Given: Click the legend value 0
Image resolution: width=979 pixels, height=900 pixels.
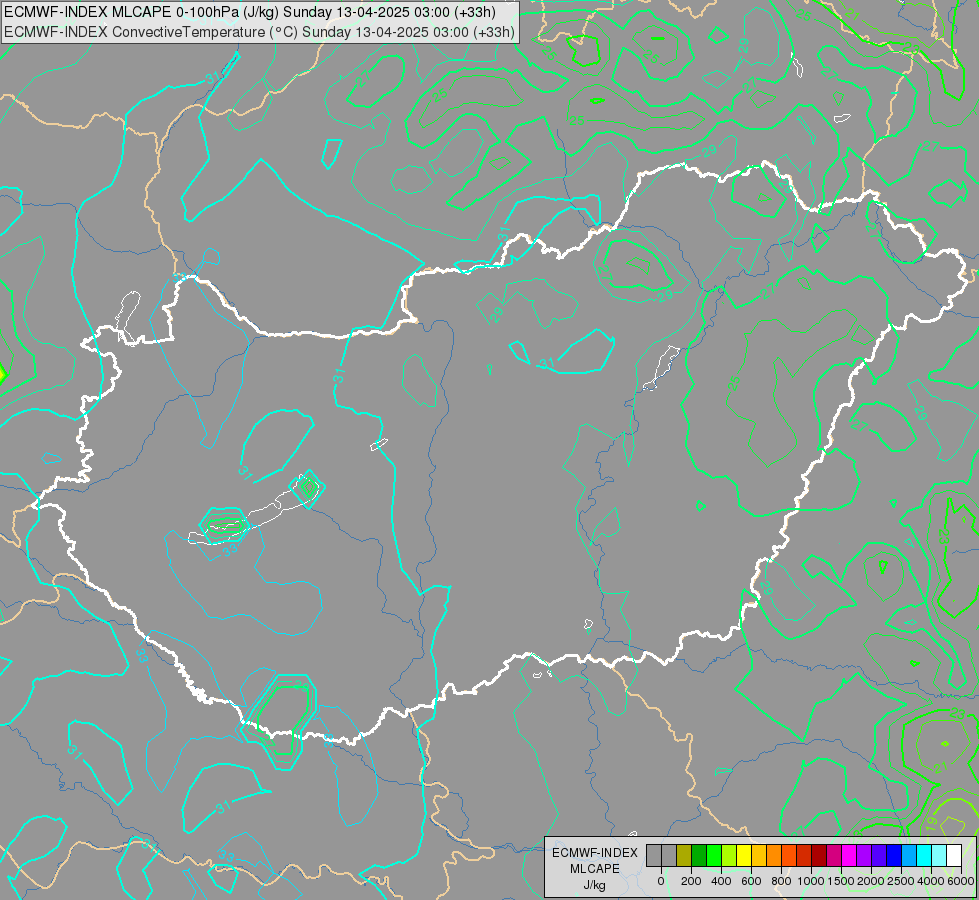Looking at the screenshot, I should 661,881.
